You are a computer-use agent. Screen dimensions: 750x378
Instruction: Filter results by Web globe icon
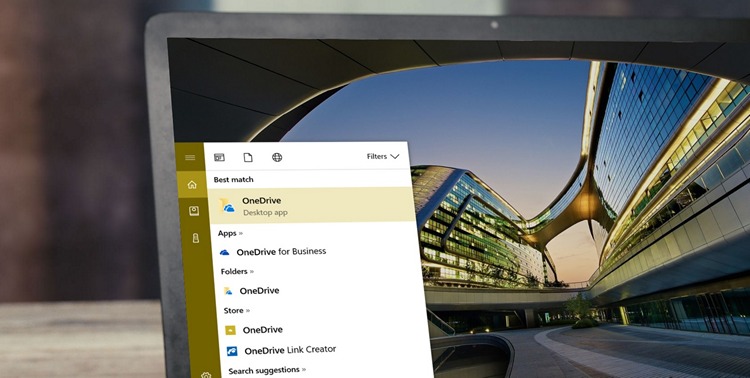click(x=277, y=157)
